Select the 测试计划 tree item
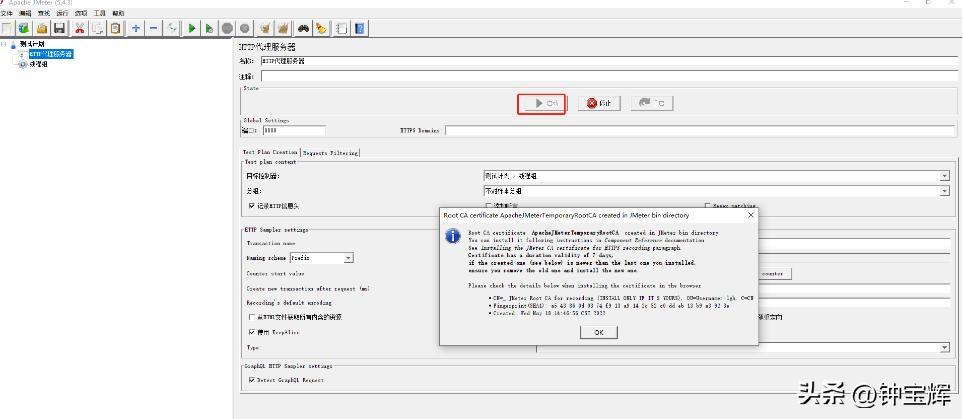Image resolution: width=964 pixels, height=419 pixels. (x=32, y=44)
